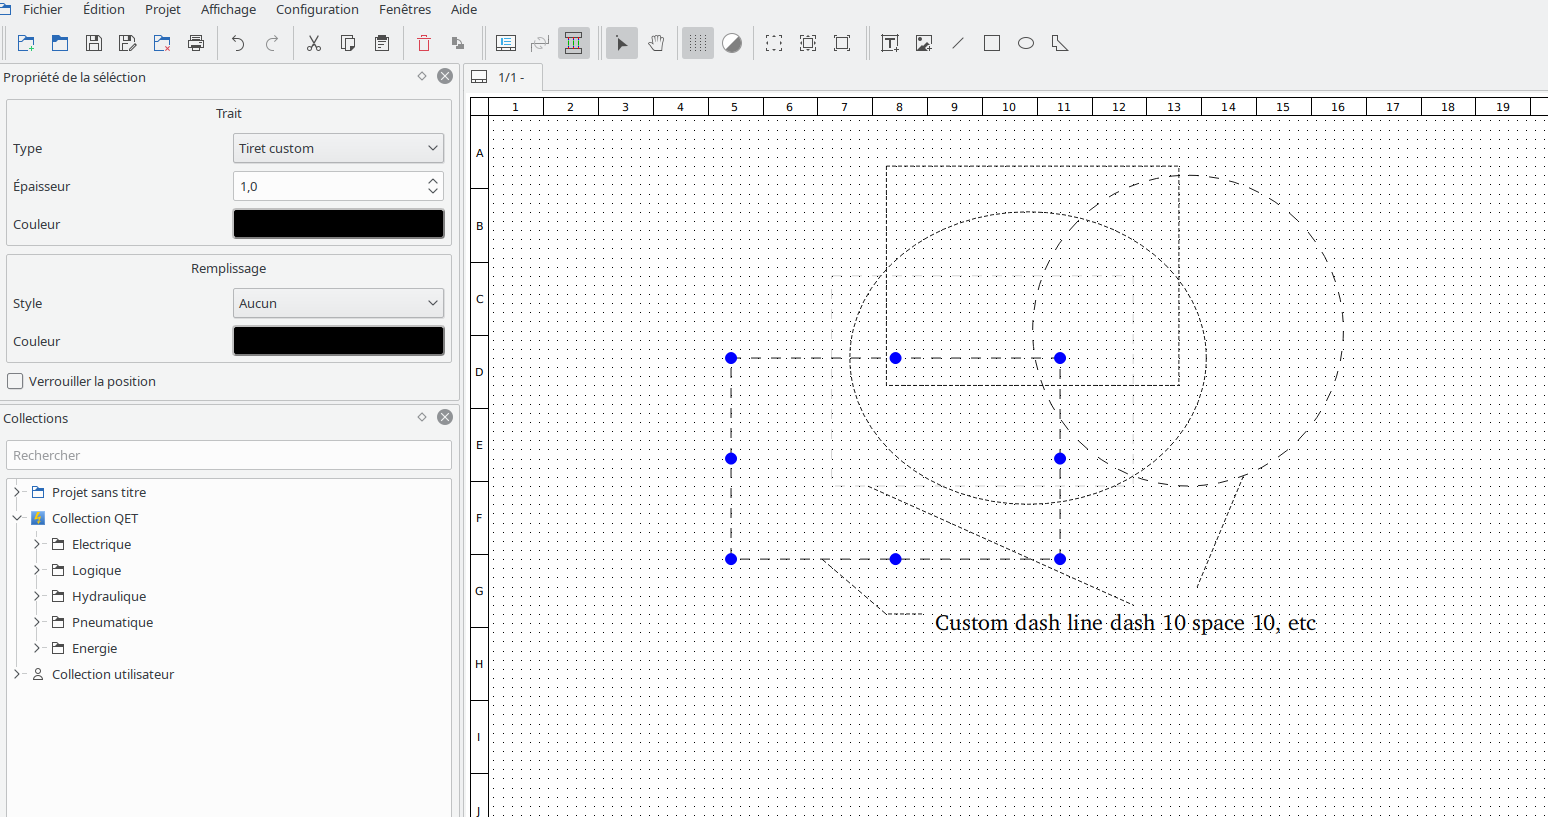
Task: Switch to the hand view mode
Action: pos(656,43)
